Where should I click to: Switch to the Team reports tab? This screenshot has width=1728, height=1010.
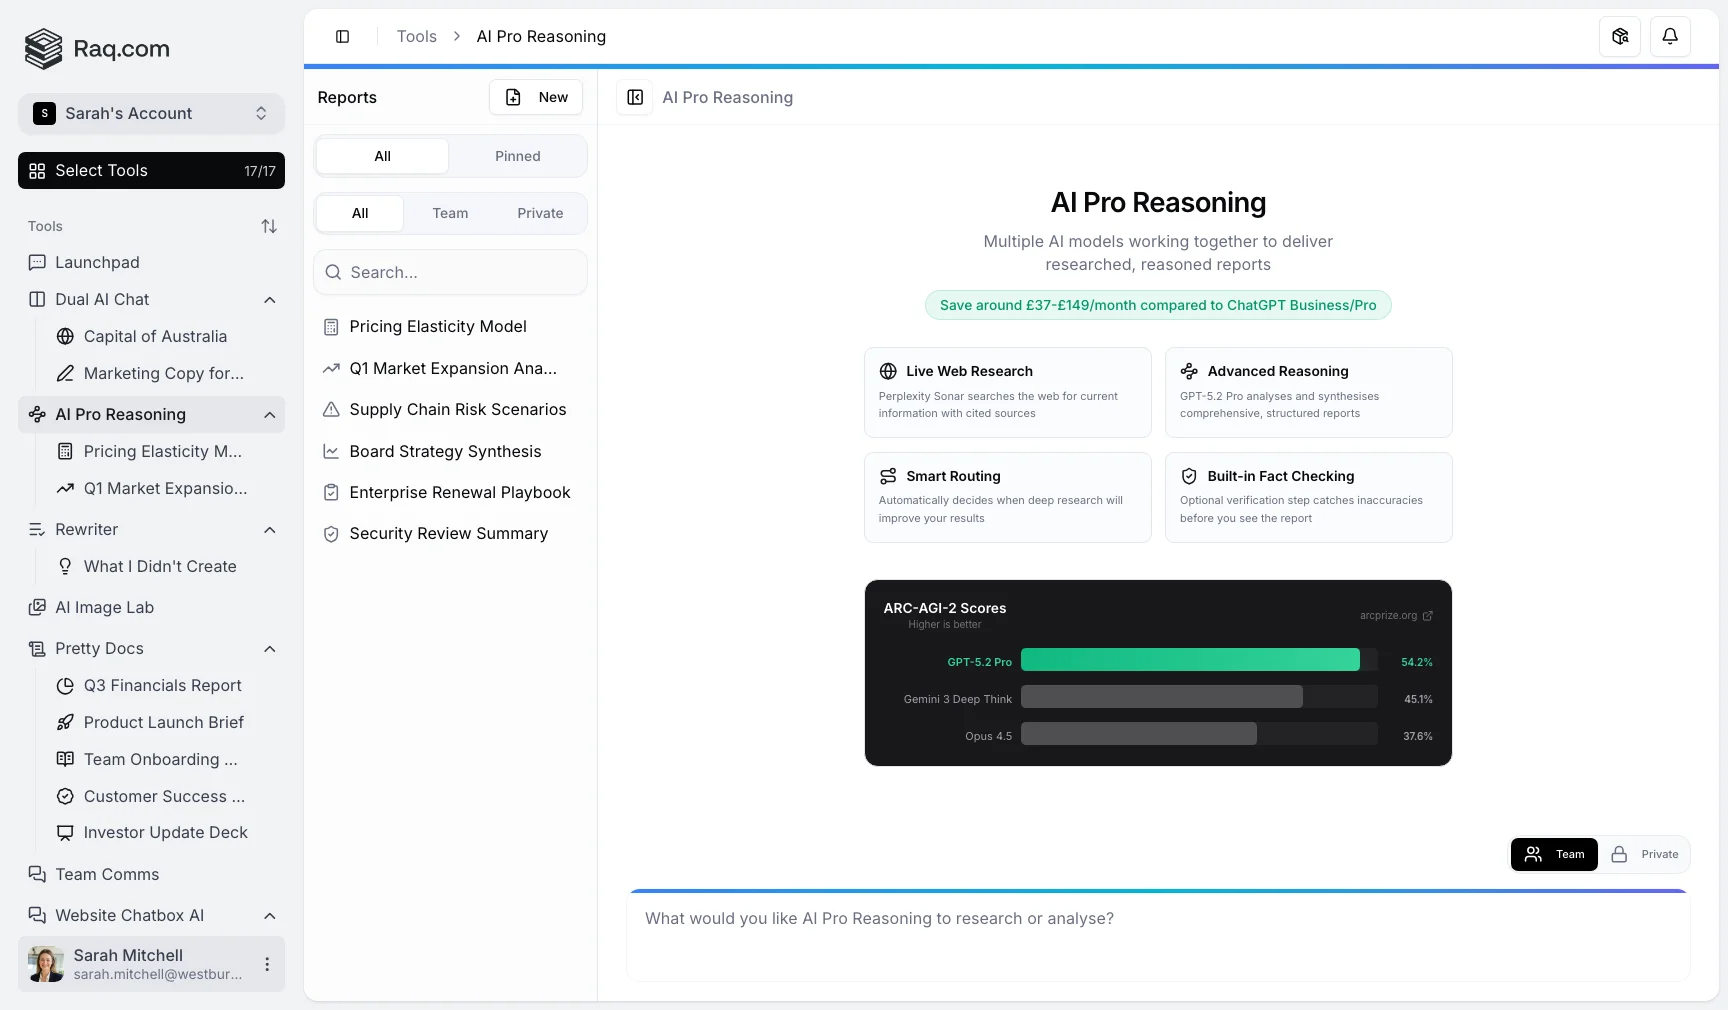(x=450, y=213)
